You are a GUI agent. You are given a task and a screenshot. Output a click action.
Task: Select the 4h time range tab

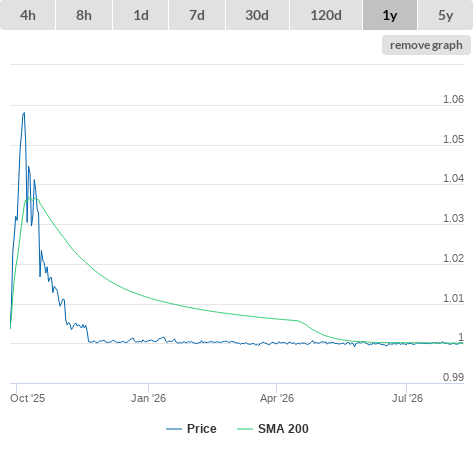(x=28, y=15)
